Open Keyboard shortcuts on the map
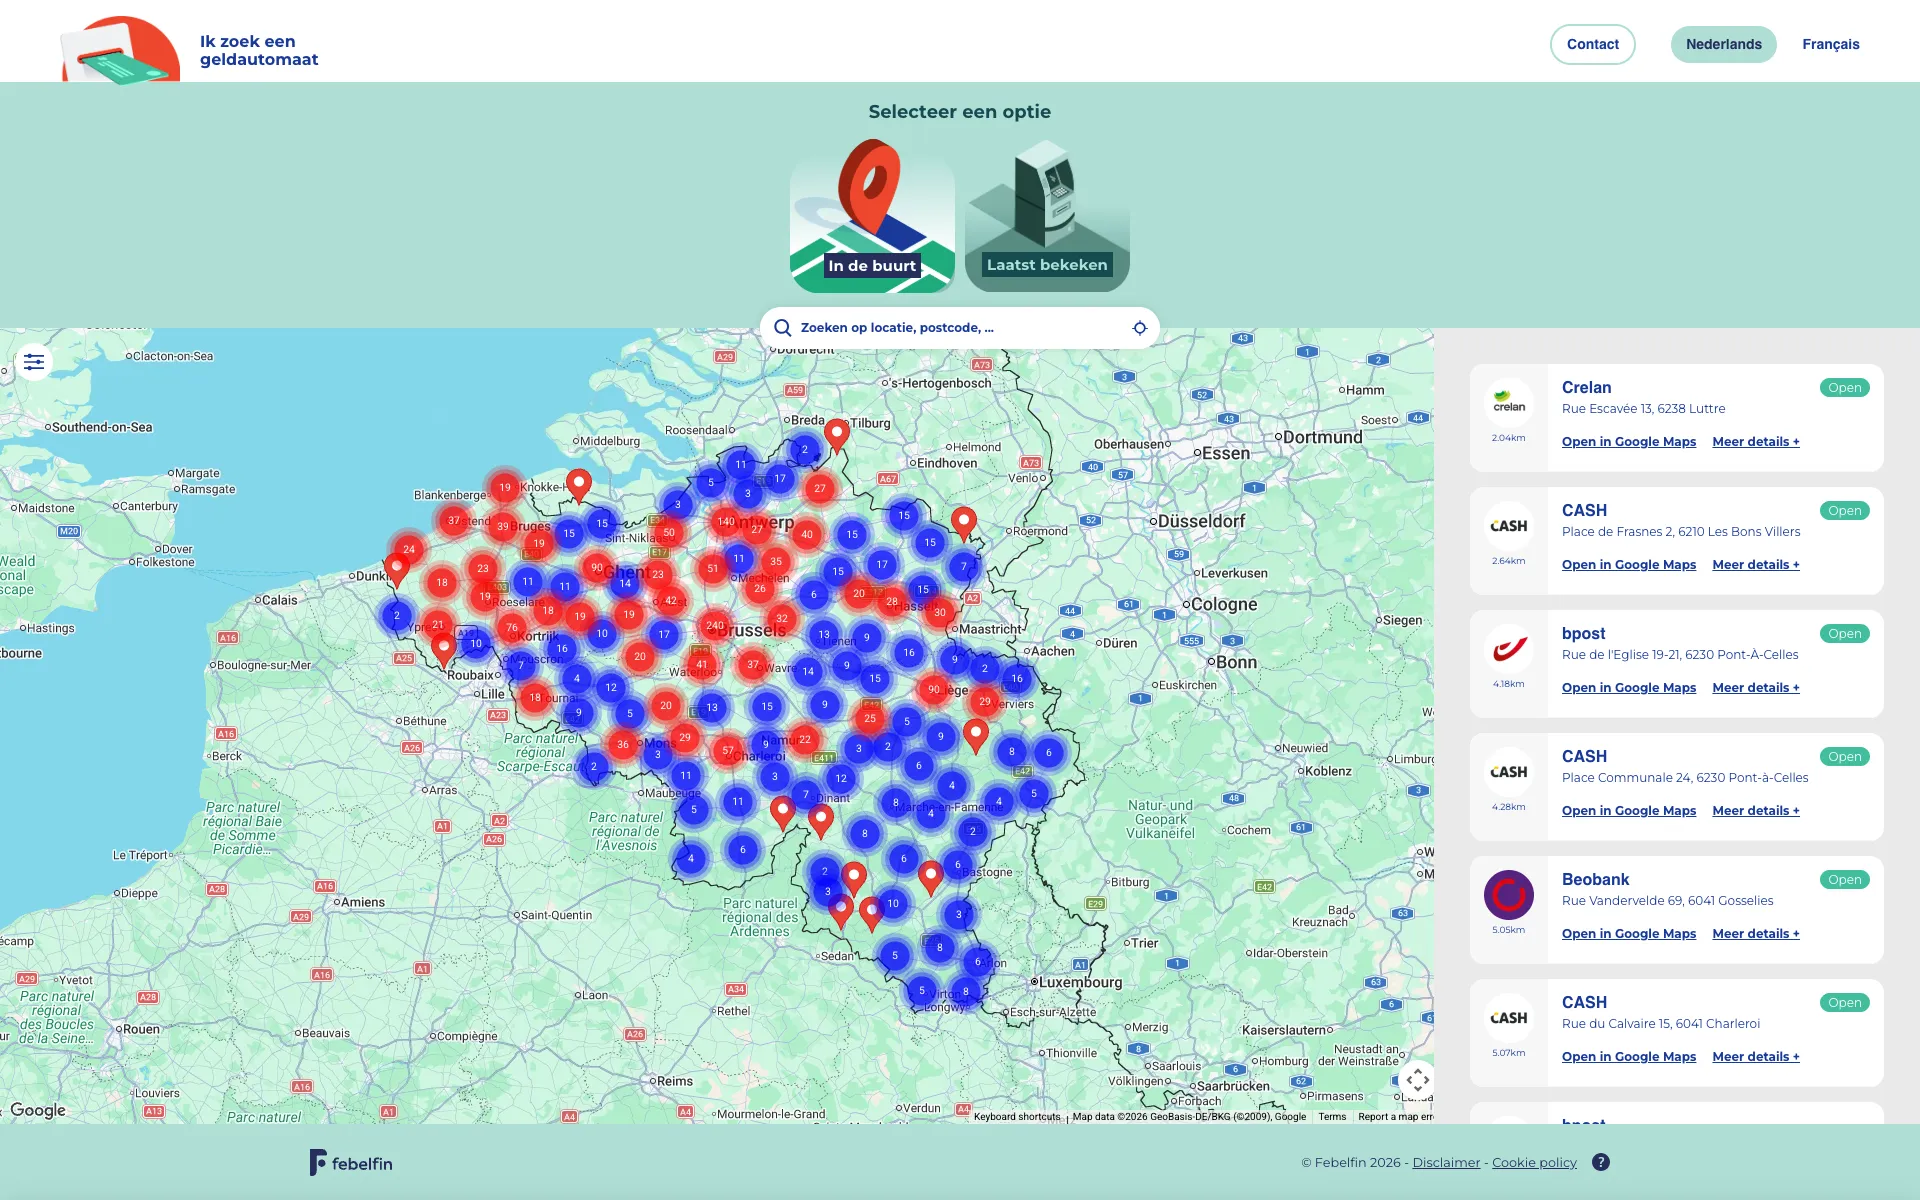The image size is (1920, 1200). pyautogui.click(x=1017, y=1117)
